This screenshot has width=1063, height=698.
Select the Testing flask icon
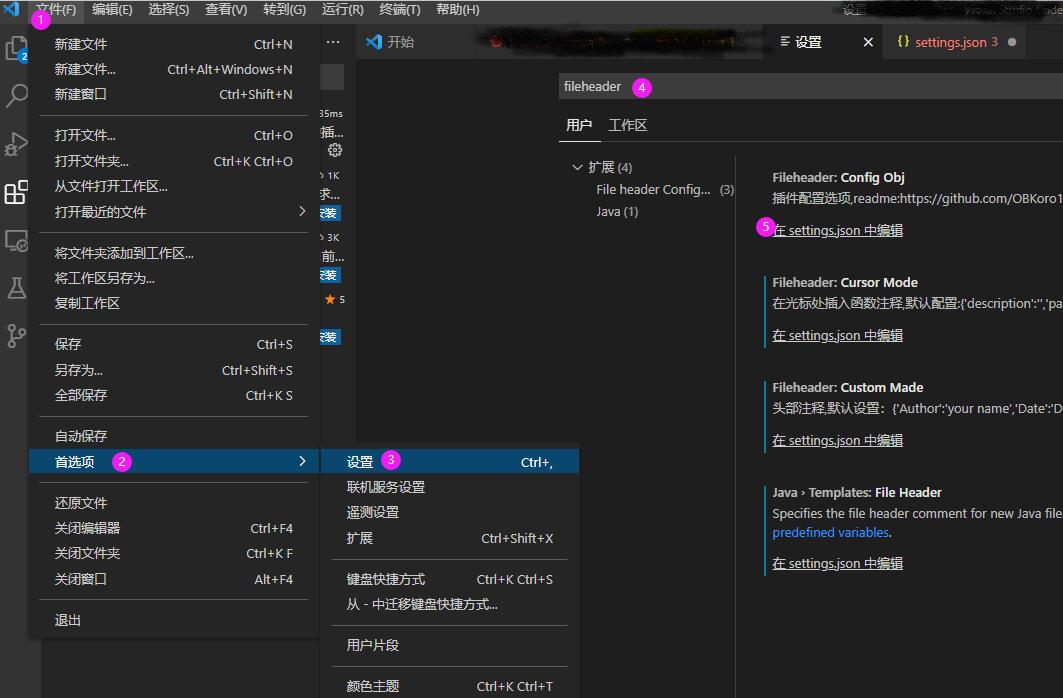pos(15,288)
